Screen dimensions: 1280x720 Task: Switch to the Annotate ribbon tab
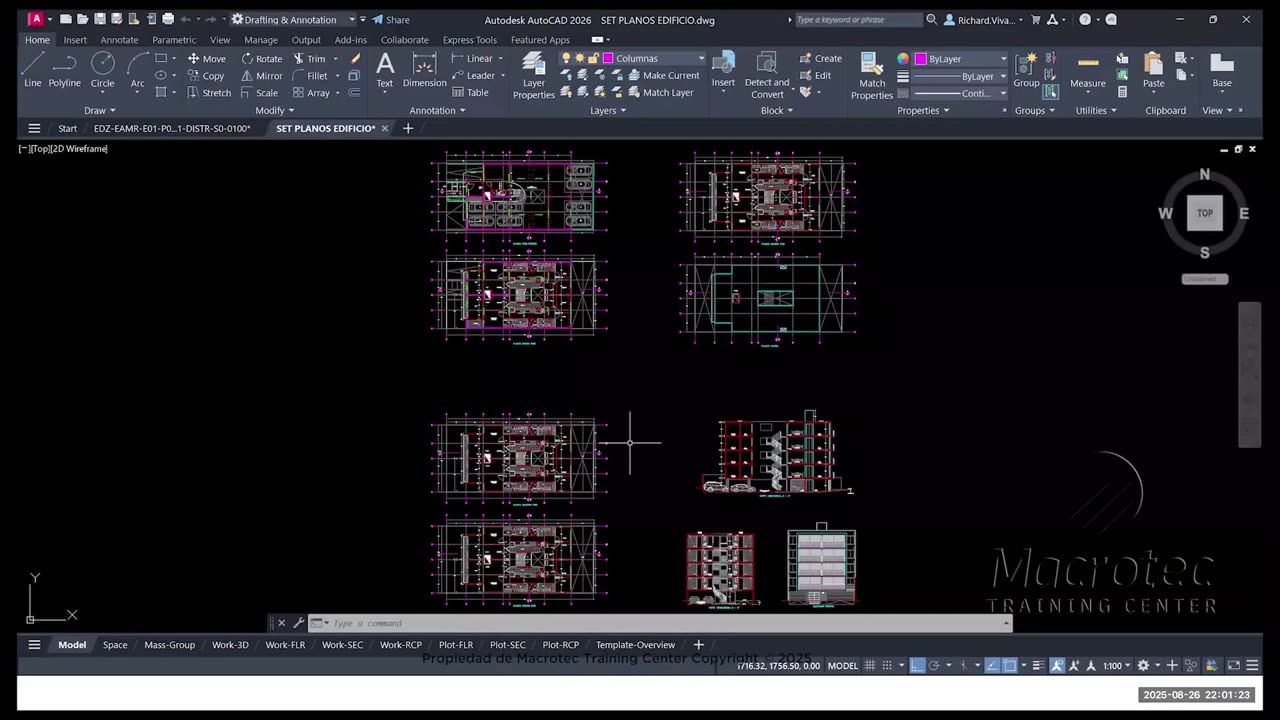point(119,40)
